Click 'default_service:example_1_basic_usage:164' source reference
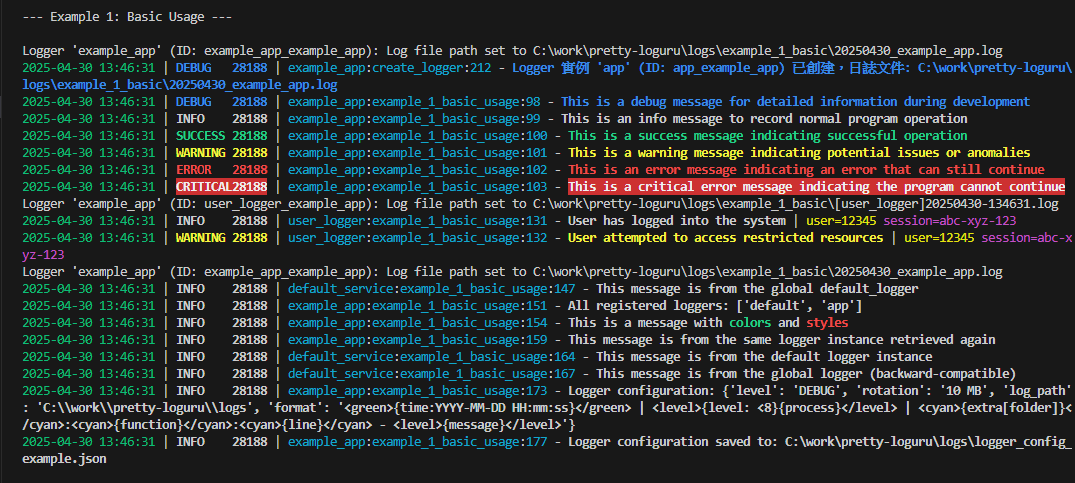The image size is (1075, 483). [431, 357]
